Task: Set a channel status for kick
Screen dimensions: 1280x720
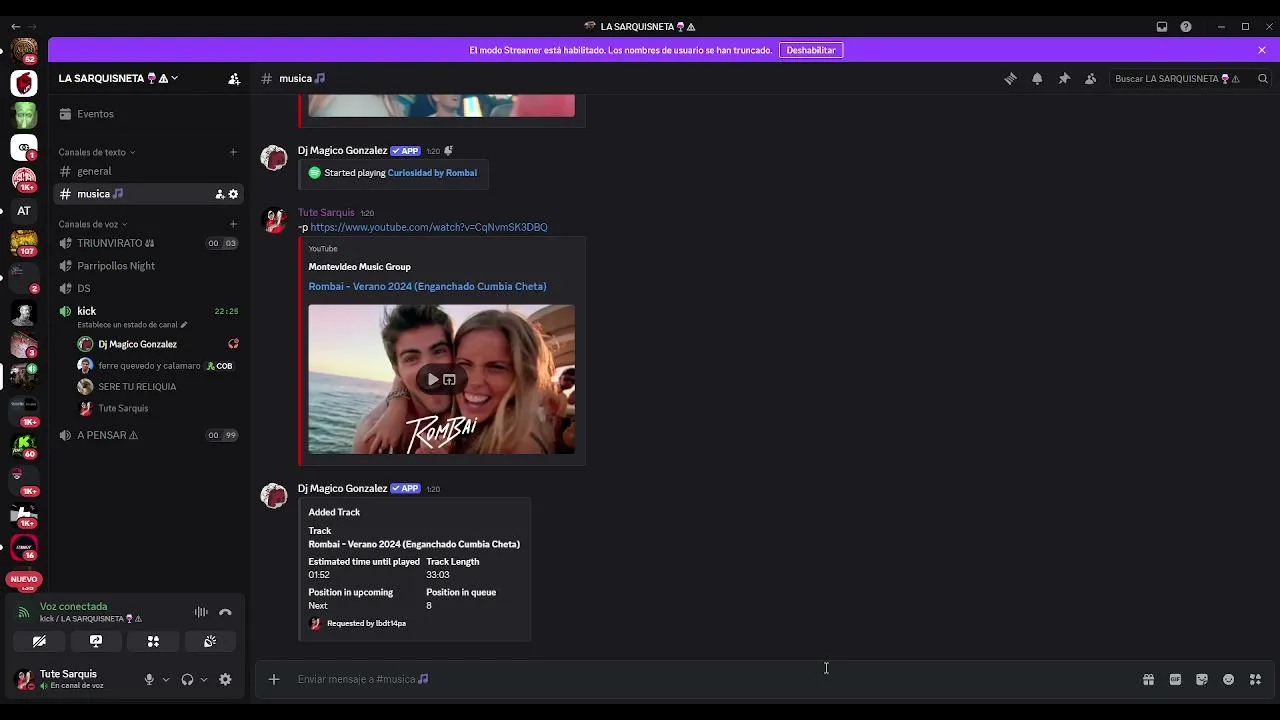Action: click(x=132, y=325)
